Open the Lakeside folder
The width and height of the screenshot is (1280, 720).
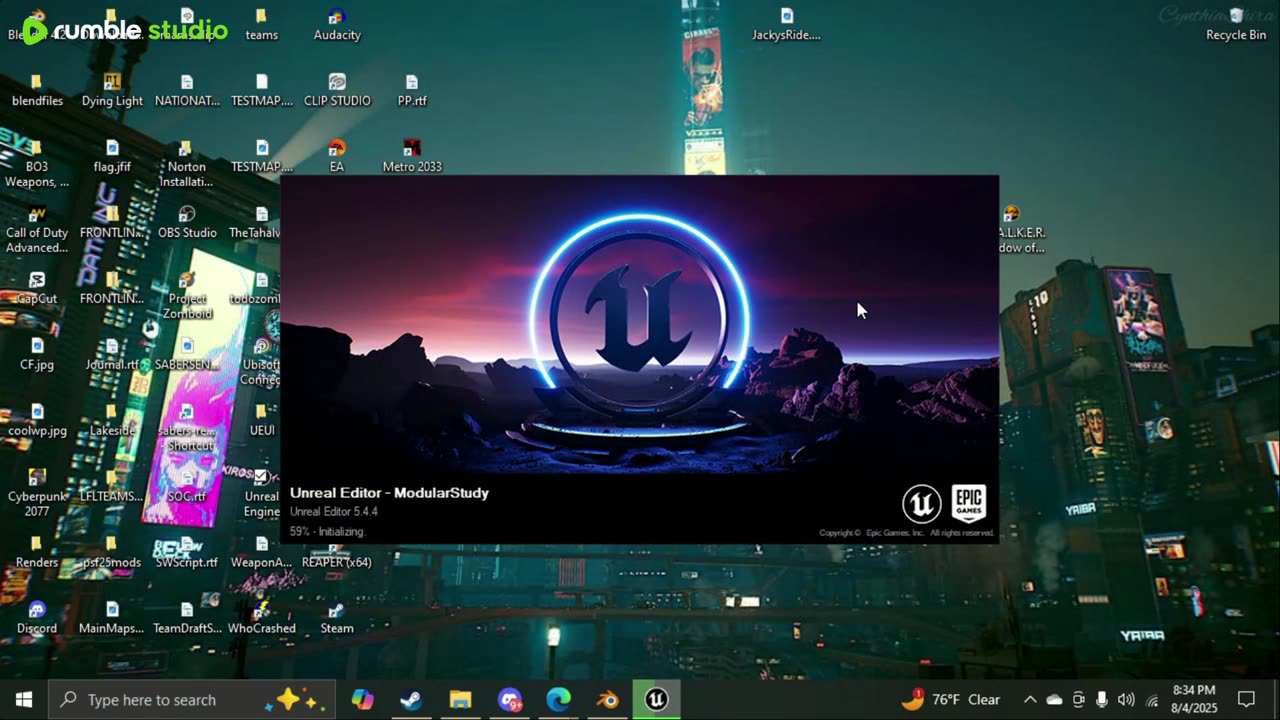click(112, 421)
